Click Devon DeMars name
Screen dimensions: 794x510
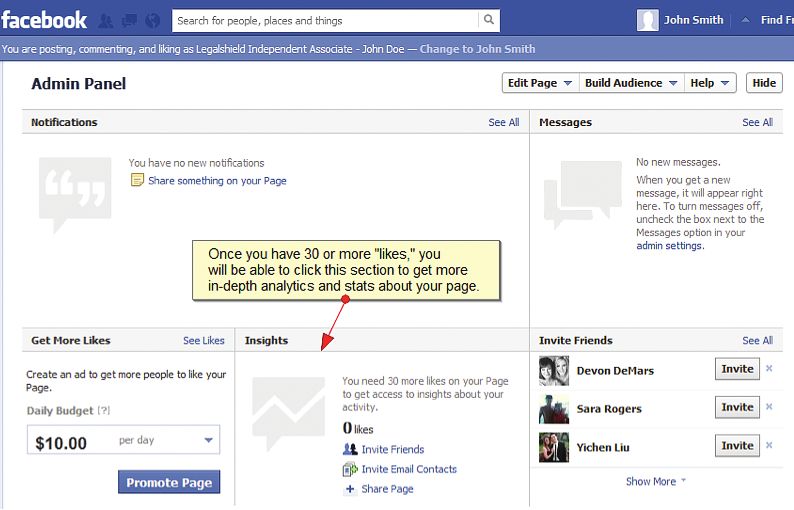click(615, 371)
